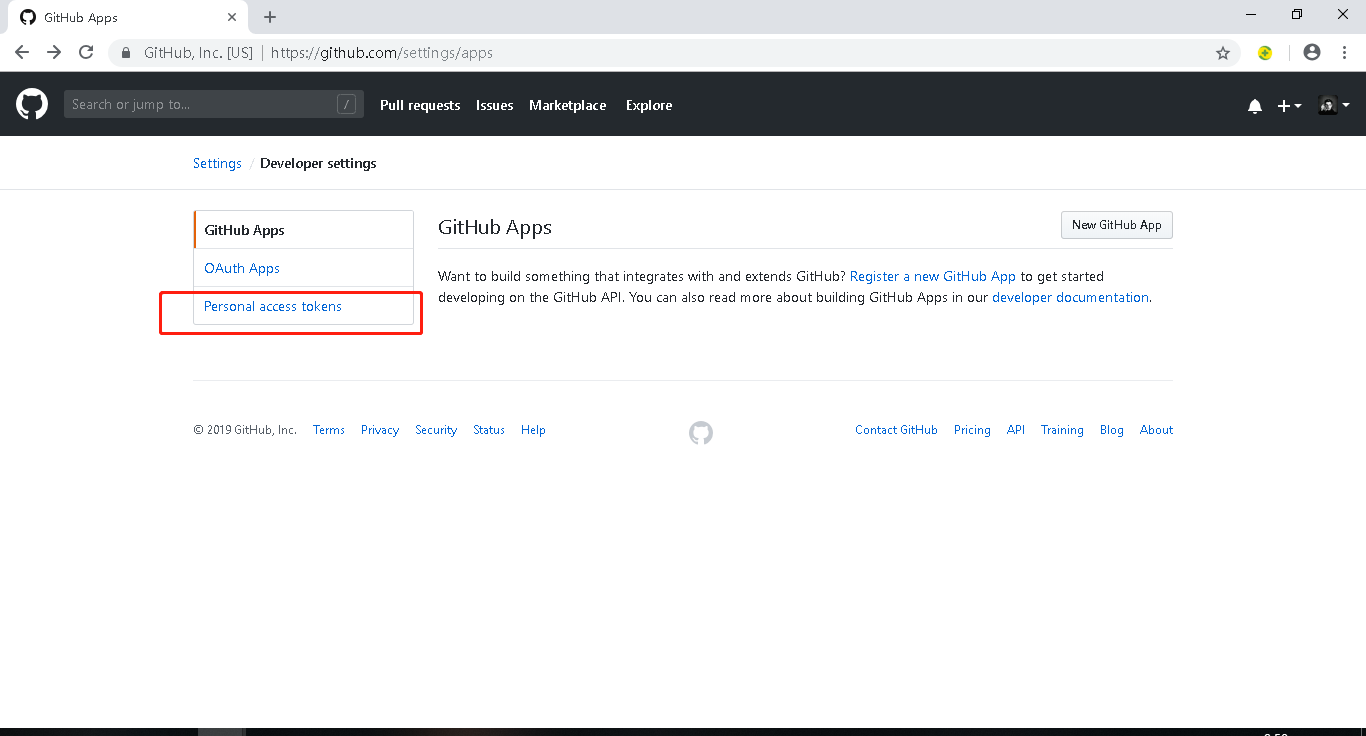Viewport: 1366px width, 736px height.
Task: Close the GitHub Apps browser tab
Action: point(232,17)
